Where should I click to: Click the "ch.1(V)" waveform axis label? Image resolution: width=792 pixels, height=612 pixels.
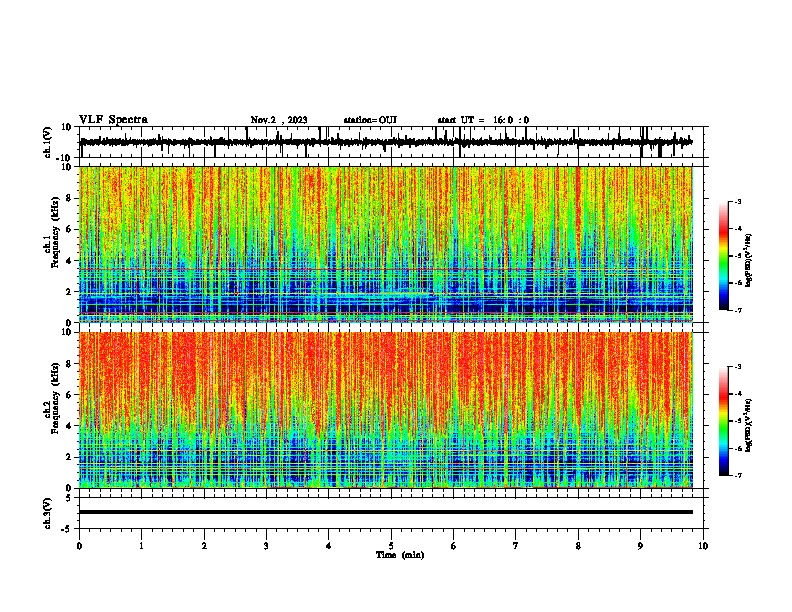click(48, 142)
